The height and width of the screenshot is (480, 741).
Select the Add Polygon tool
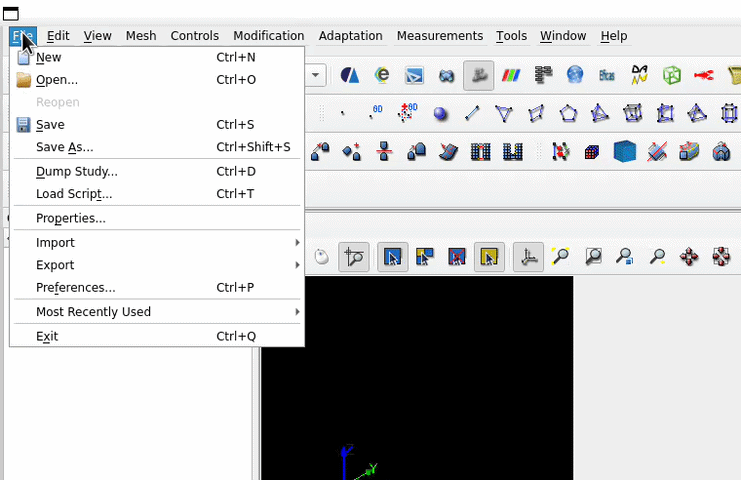pos(568,113)
